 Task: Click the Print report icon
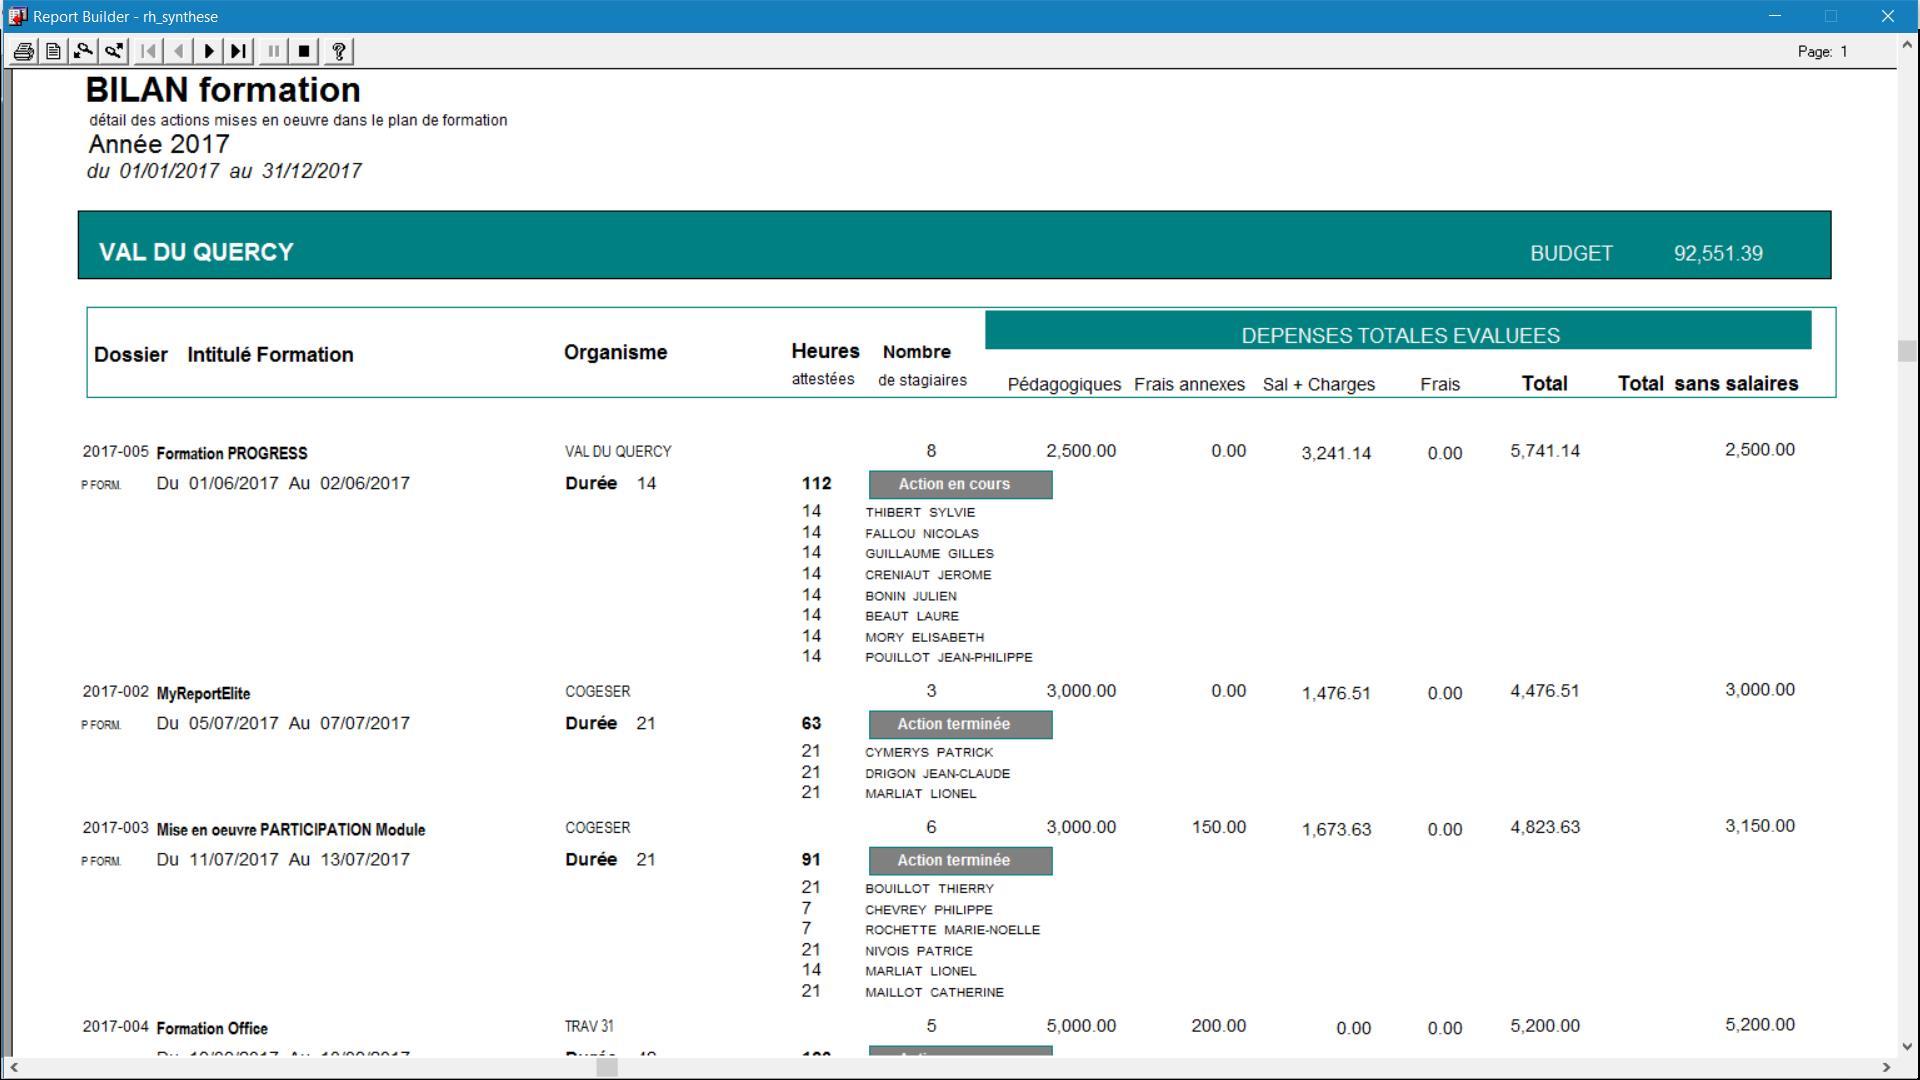click(x=24, y=51)
